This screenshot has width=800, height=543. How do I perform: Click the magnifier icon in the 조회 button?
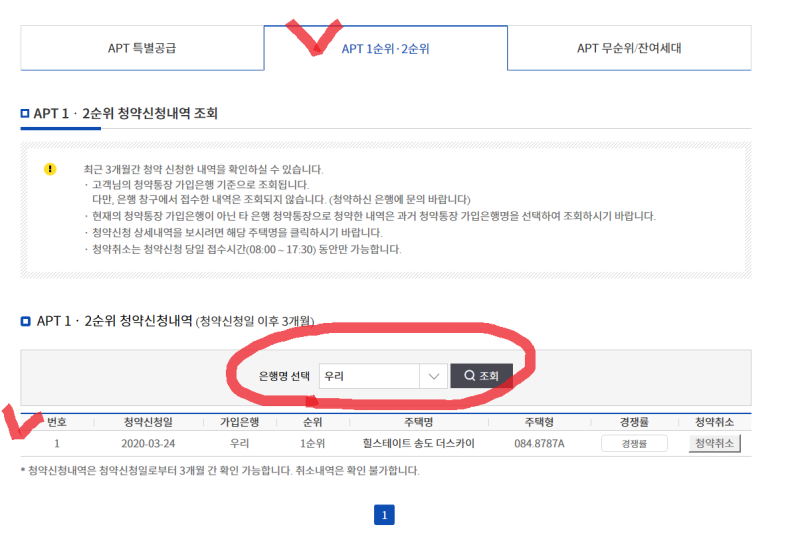469,376
